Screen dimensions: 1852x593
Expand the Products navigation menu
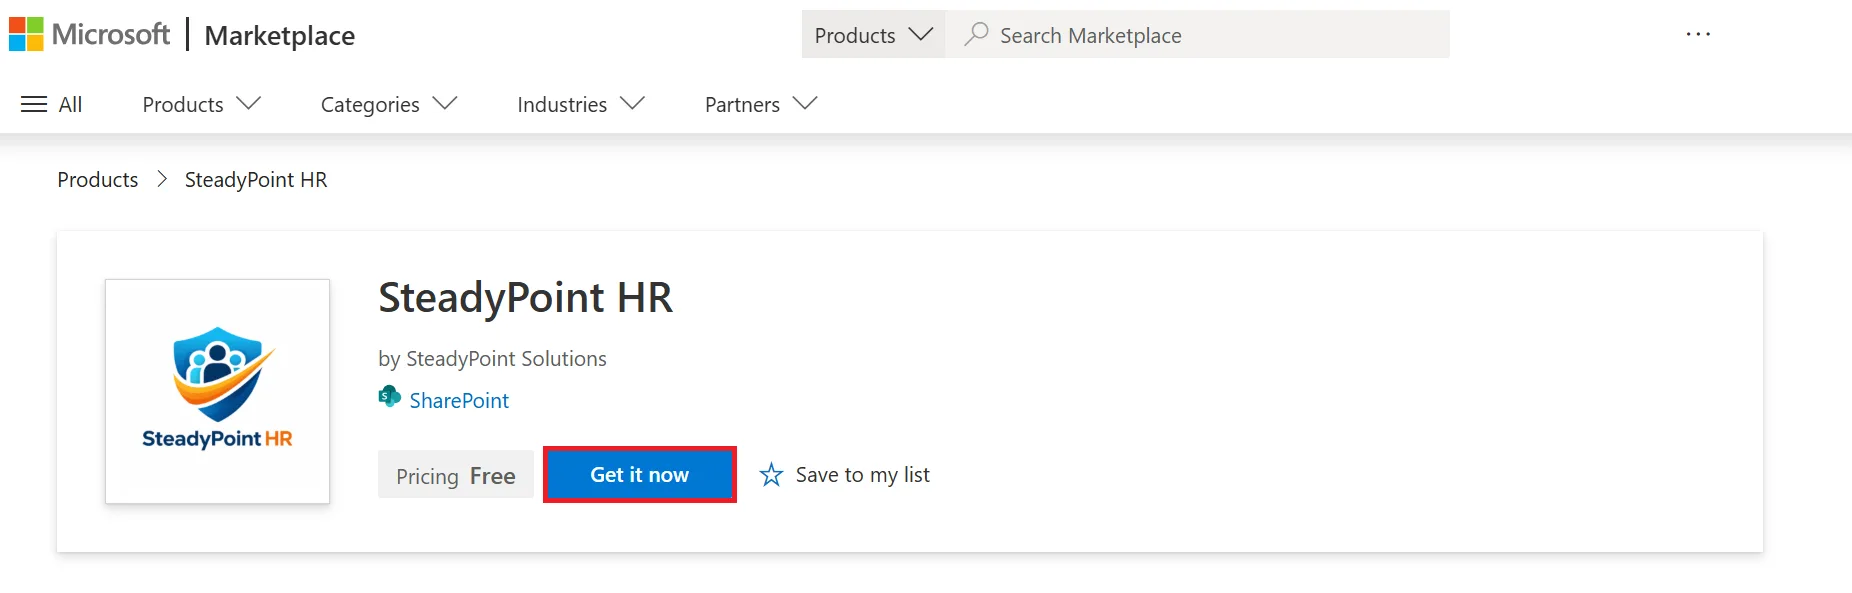coord(201,104)
